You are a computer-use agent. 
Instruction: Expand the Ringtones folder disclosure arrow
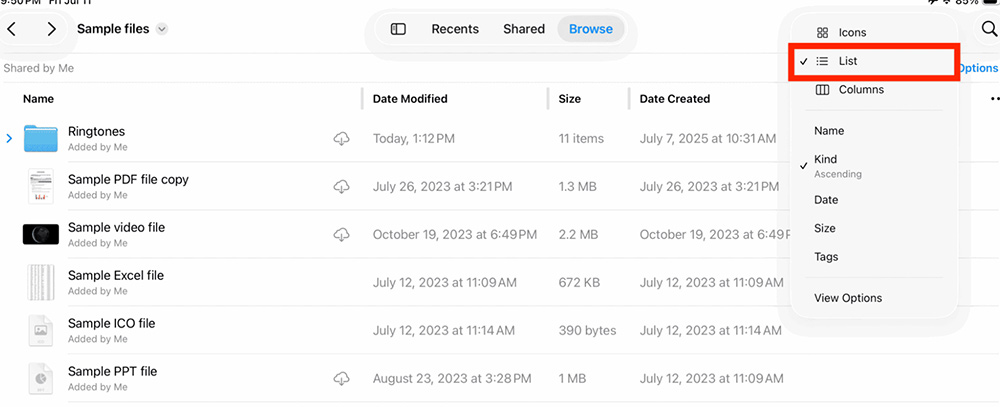10,139
